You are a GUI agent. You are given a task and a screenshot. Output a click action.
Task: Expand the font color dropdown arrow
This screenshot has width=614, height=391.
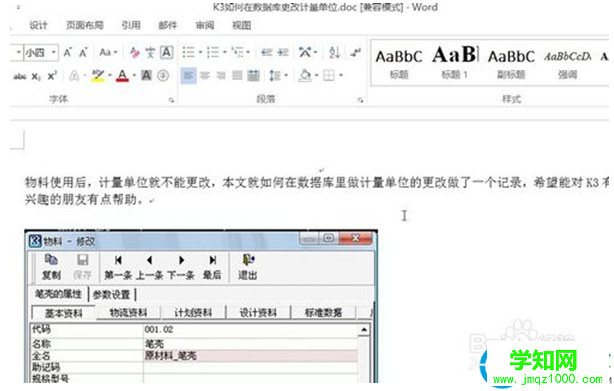134,76
